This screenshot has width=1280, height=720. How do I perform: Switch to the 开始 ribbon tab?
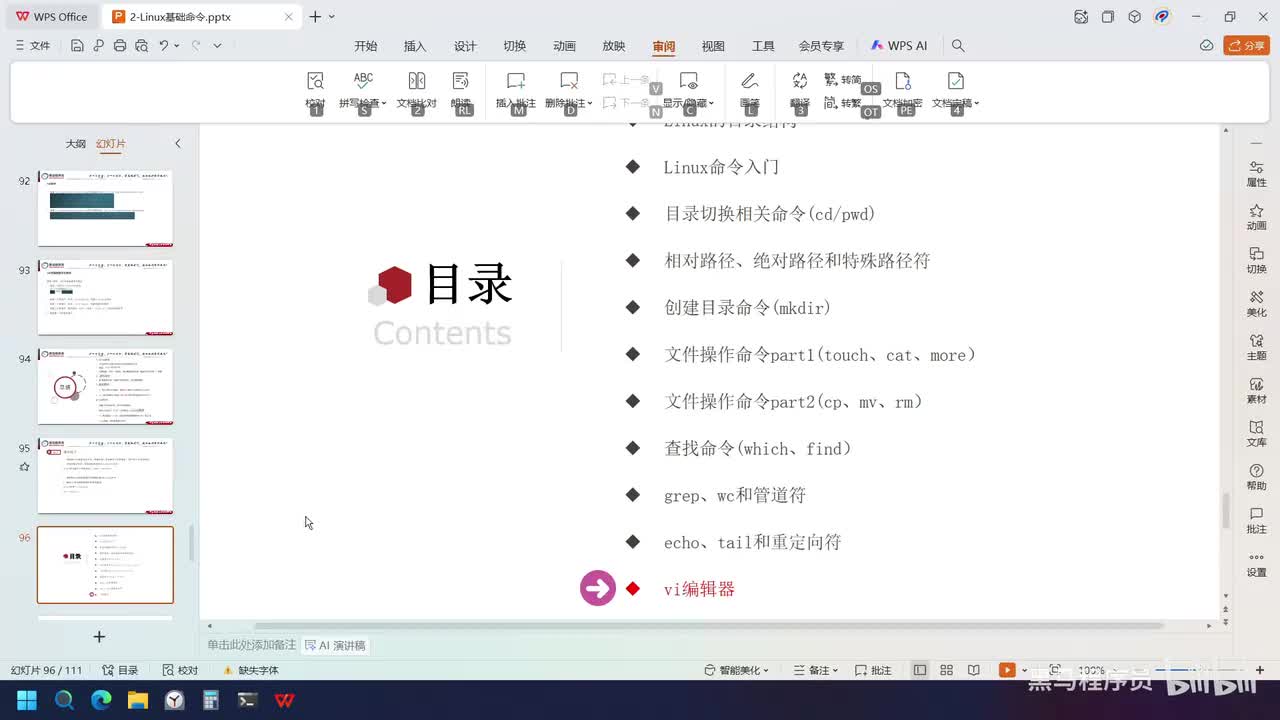(366, 46)
